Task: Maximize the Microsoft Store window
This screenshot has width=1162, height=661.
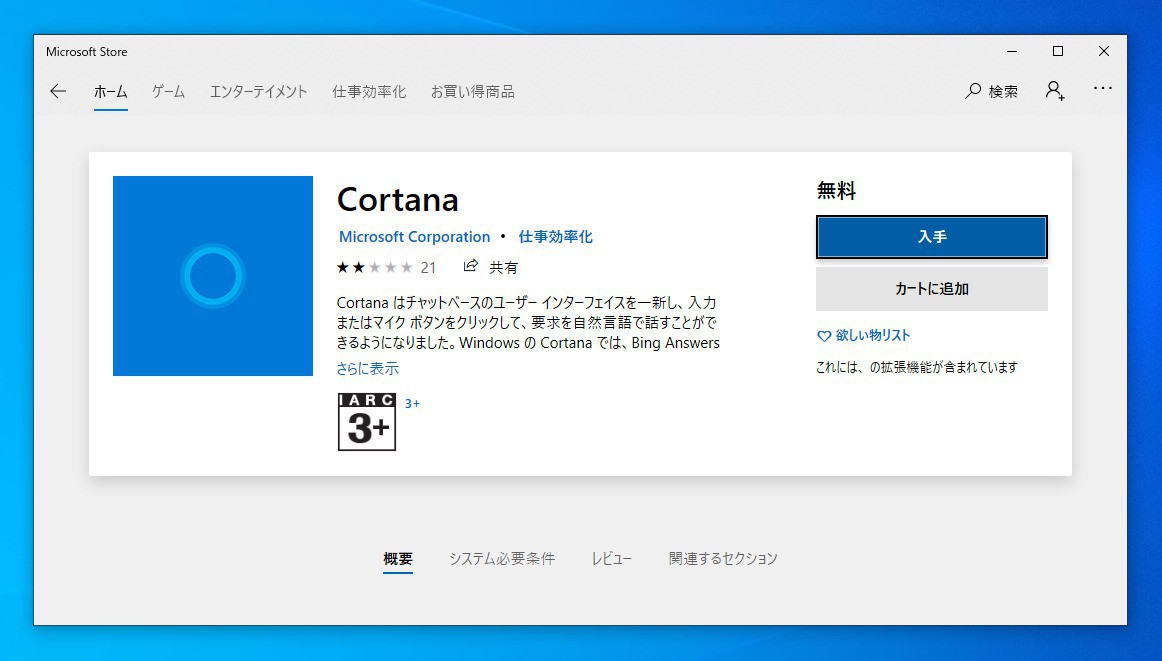Action: [x=1058, y=51]
